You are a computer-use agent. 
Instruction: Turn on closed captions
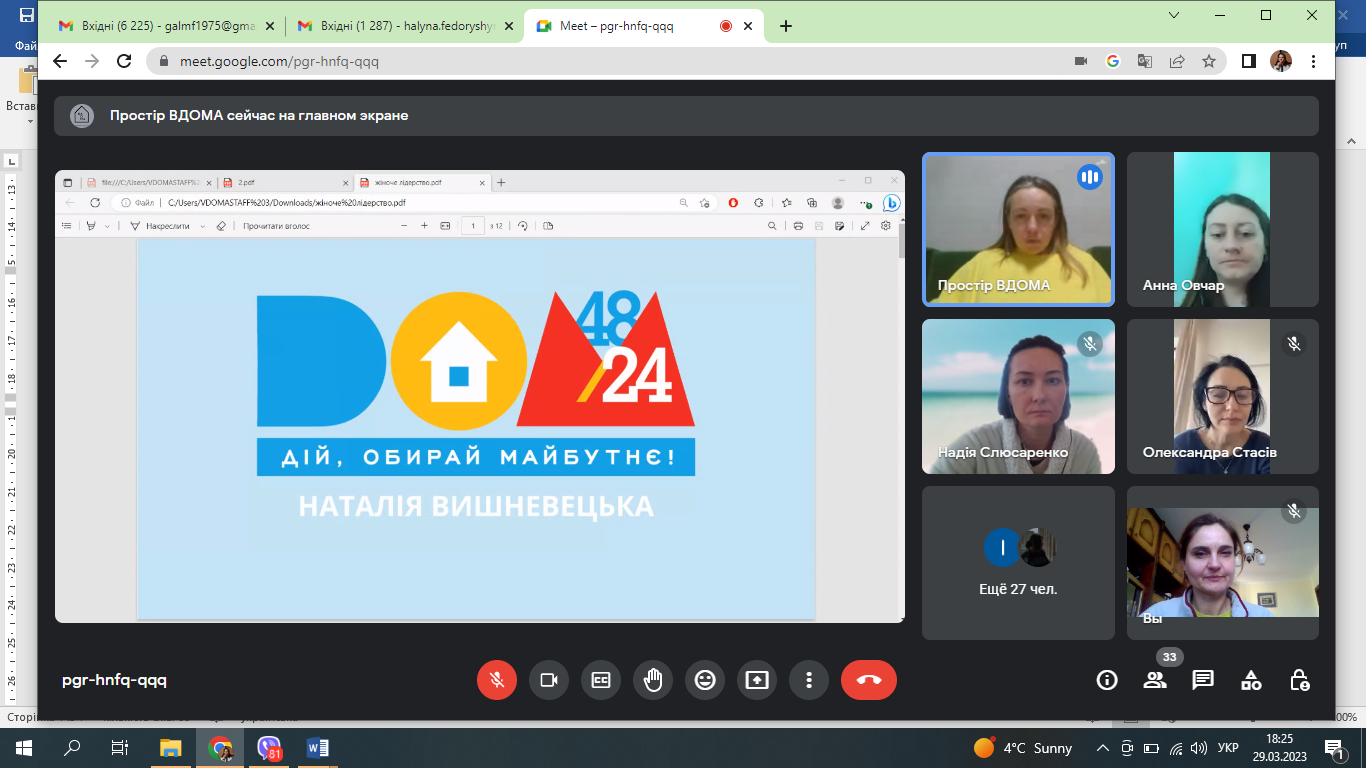pos(600,680)
